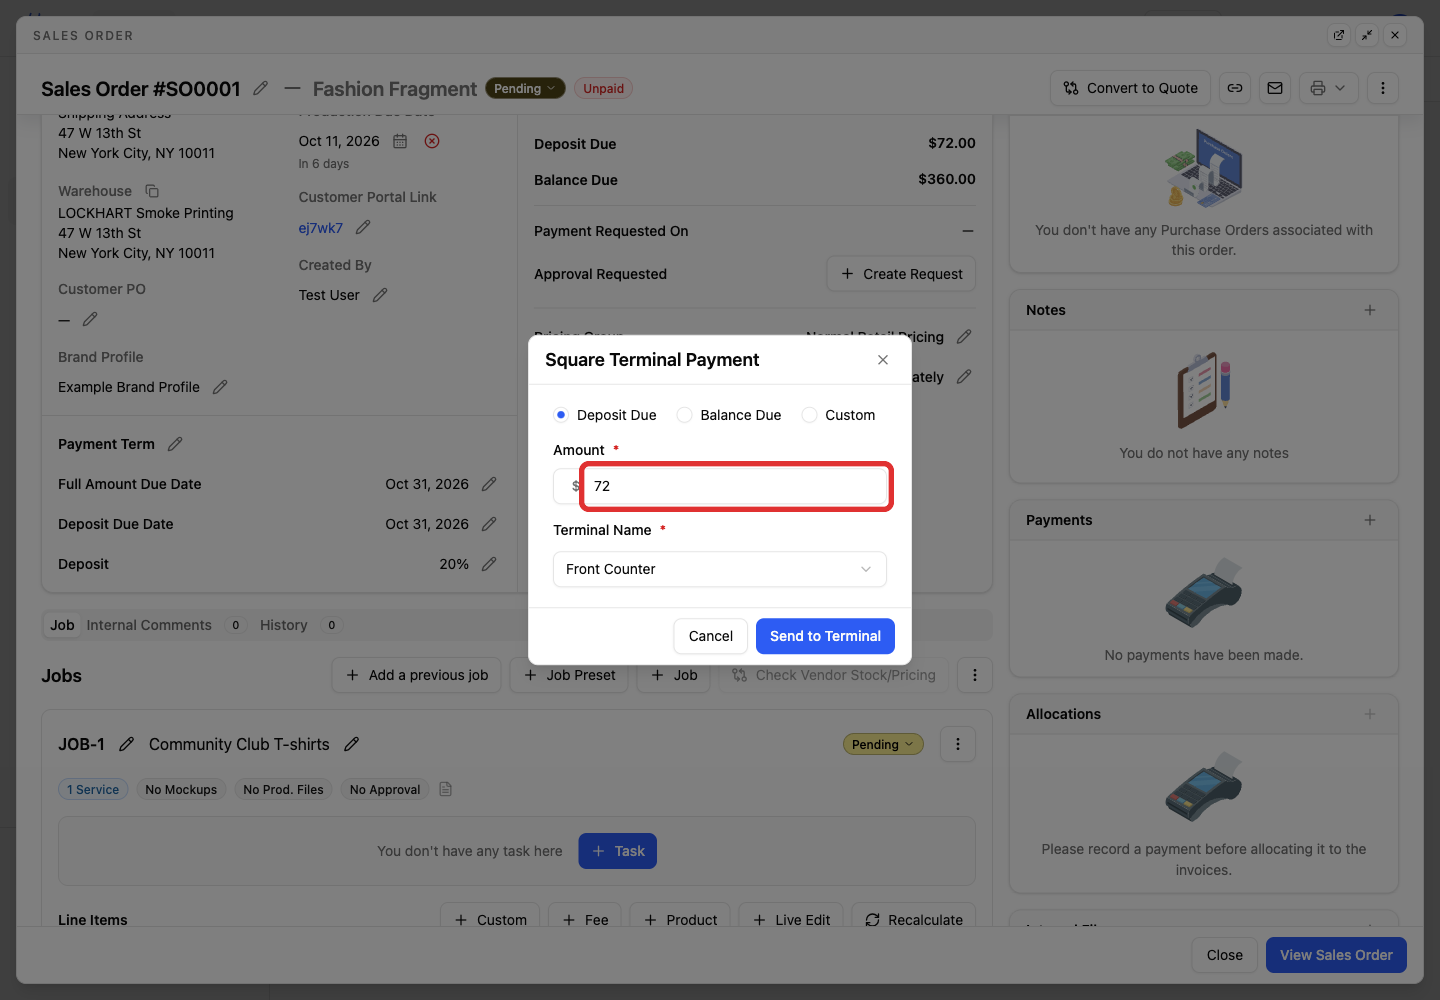Open the ej7wk7 customer portal link
This screenshot has height=1000, width=1440.
[x=321, y=228]
